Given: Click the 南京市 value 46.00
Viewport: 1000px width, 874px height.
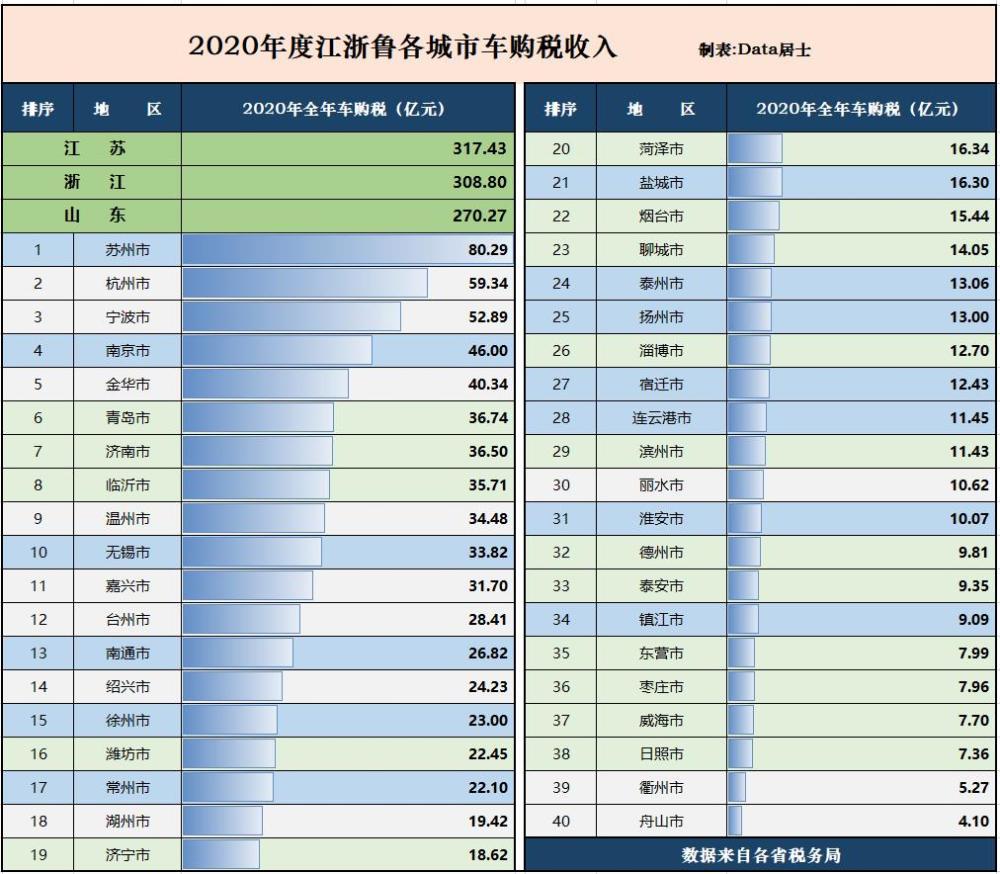Looking at the screenshot, I should (488, 350).
